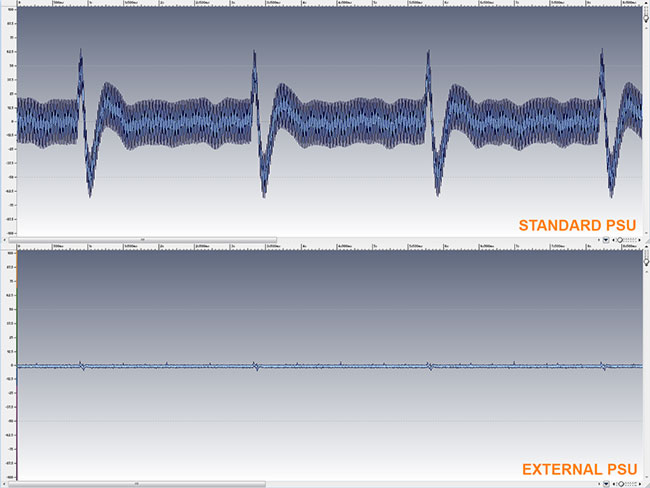The height and width of the screenshot is (488, 650).
Task: Click the horizontal zoom slider under the Standard PSU panel
Action: pyautogui.click(x=626, y=240)
